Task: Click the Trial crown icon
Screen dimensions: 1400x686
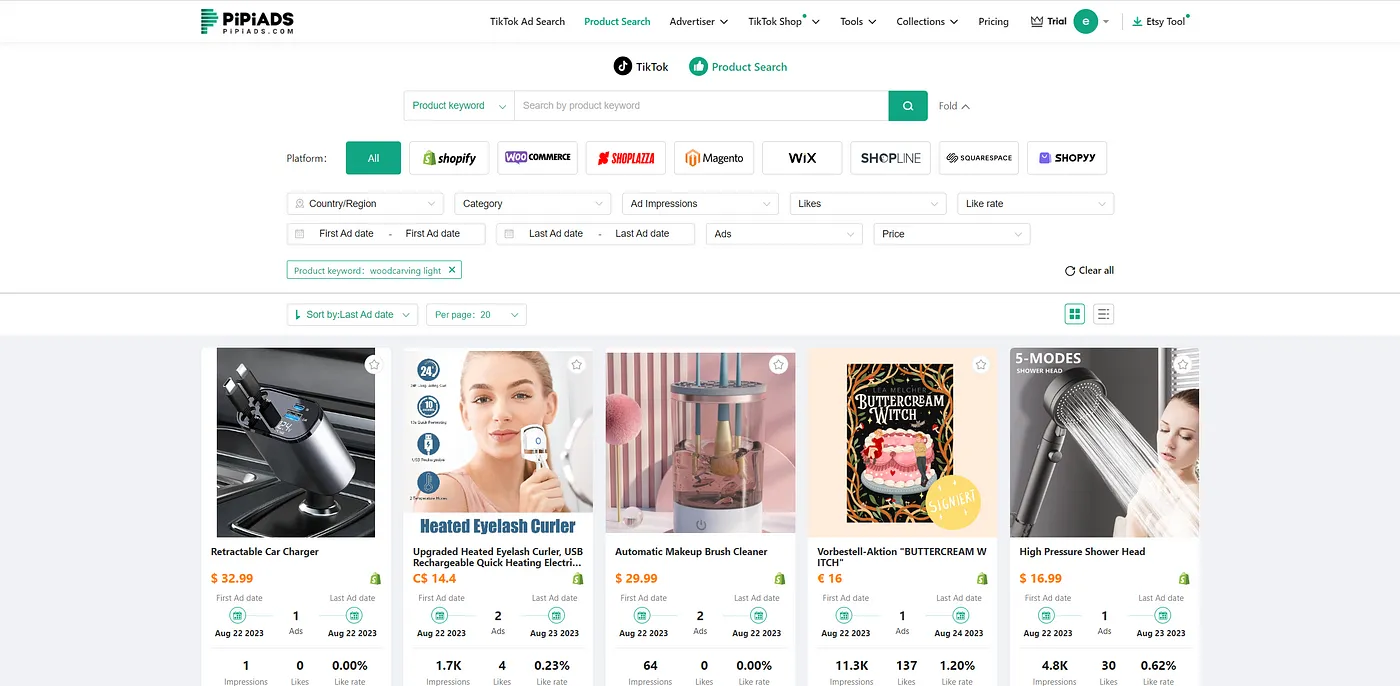Action: click(1037, 21)
